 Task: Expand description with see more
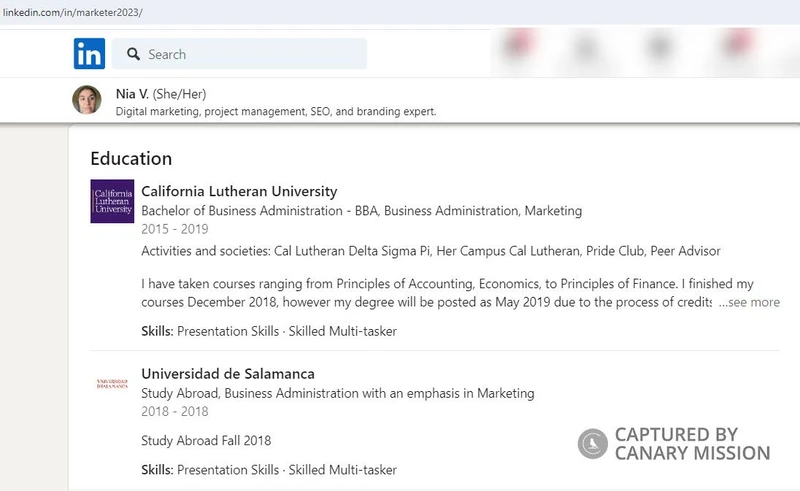click(x=749, y=302)
